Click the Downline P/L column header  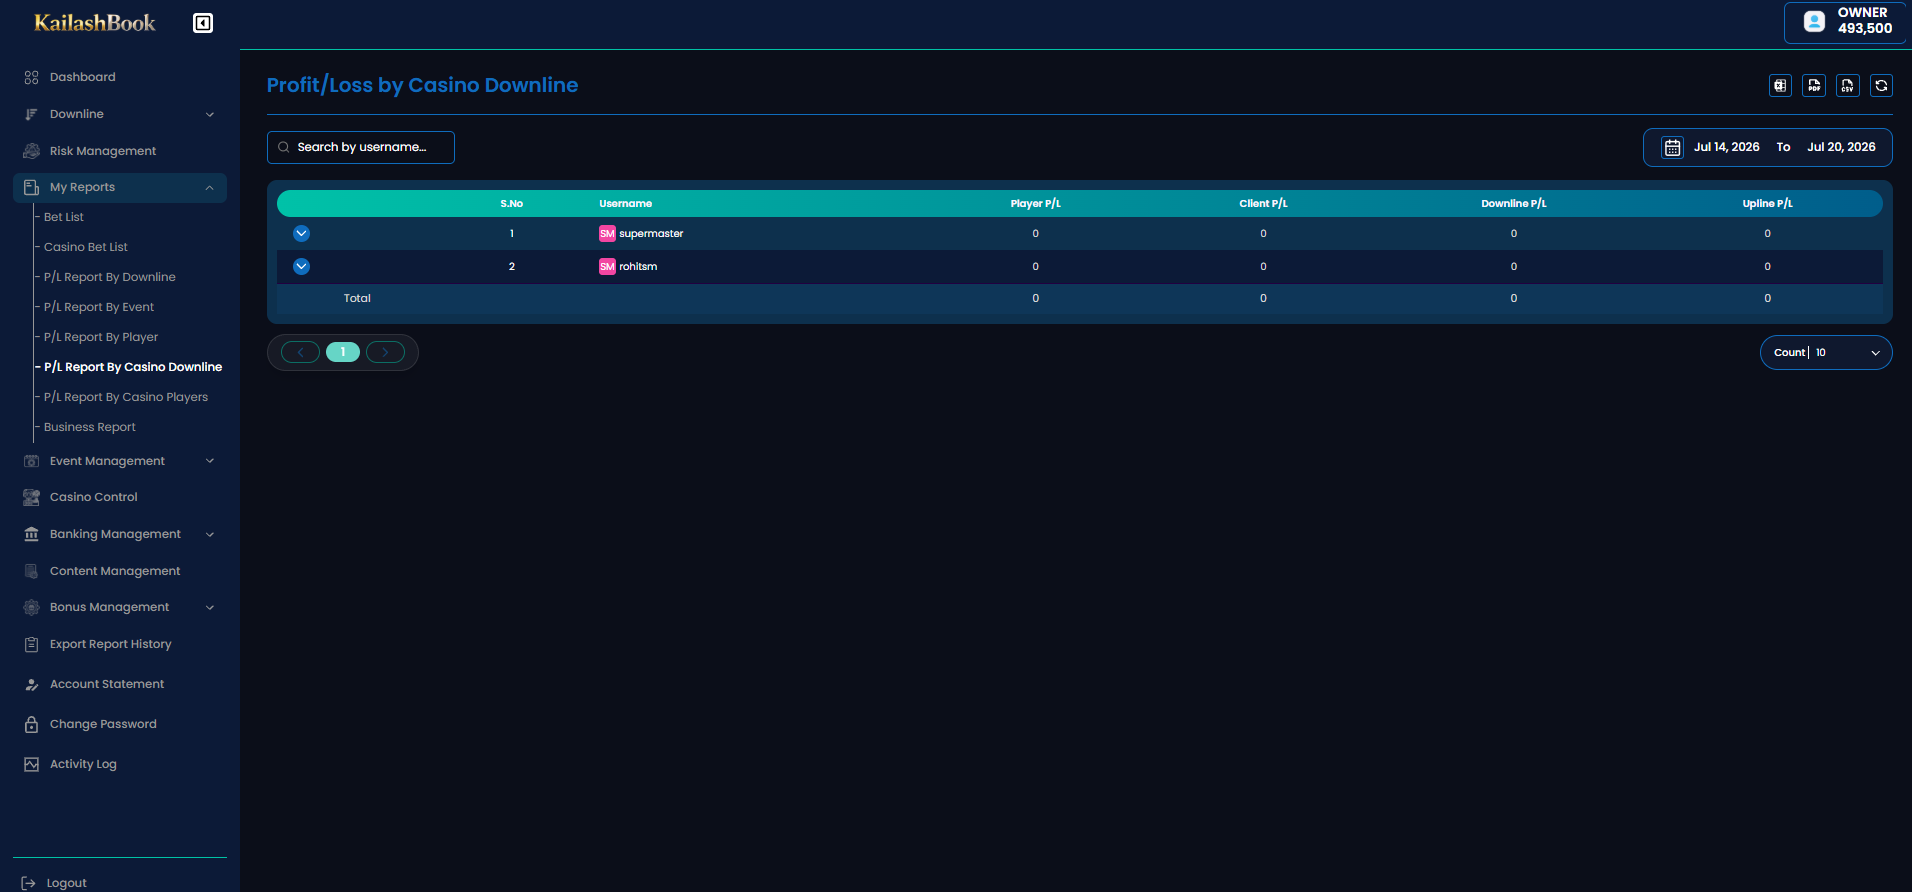[x=1513, y=204]
